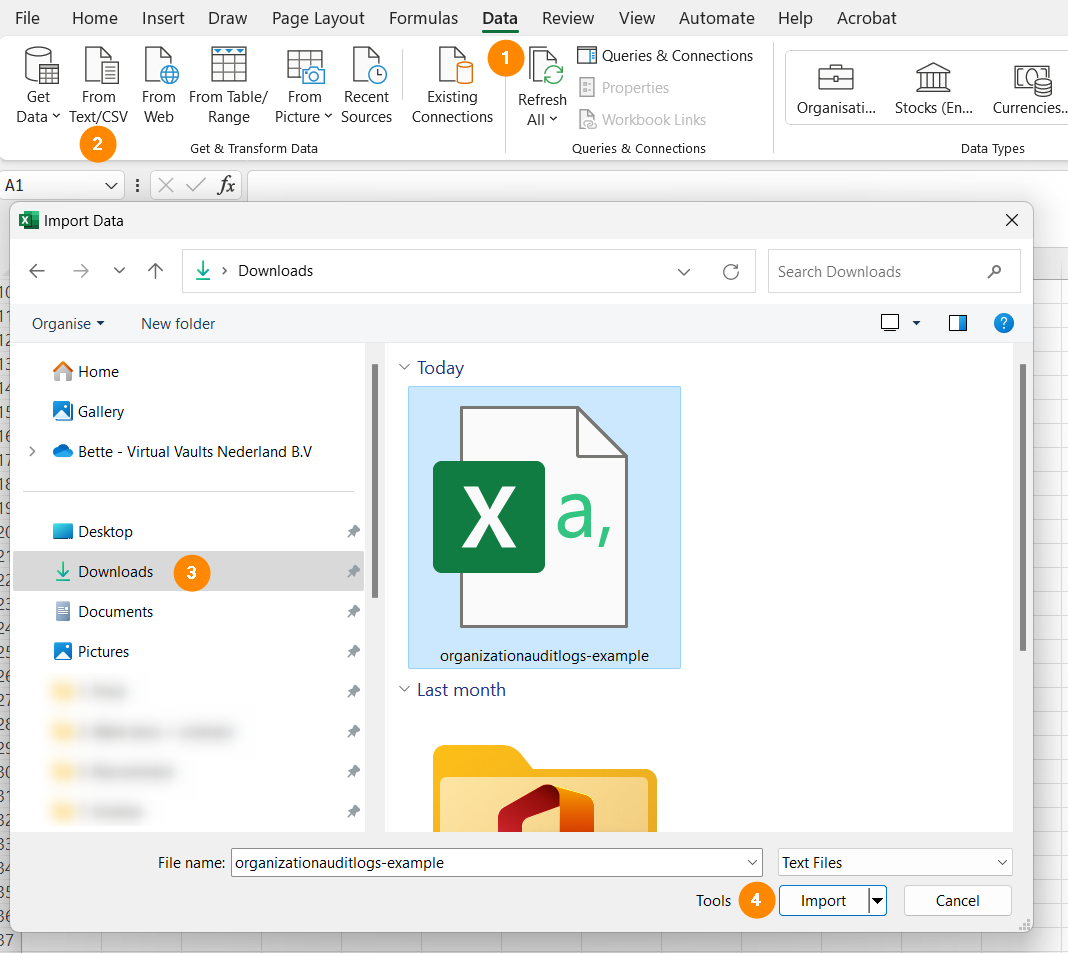The image size is (1068, 953).
Task: Click the Import button
Action: click(x=823, y=901)
